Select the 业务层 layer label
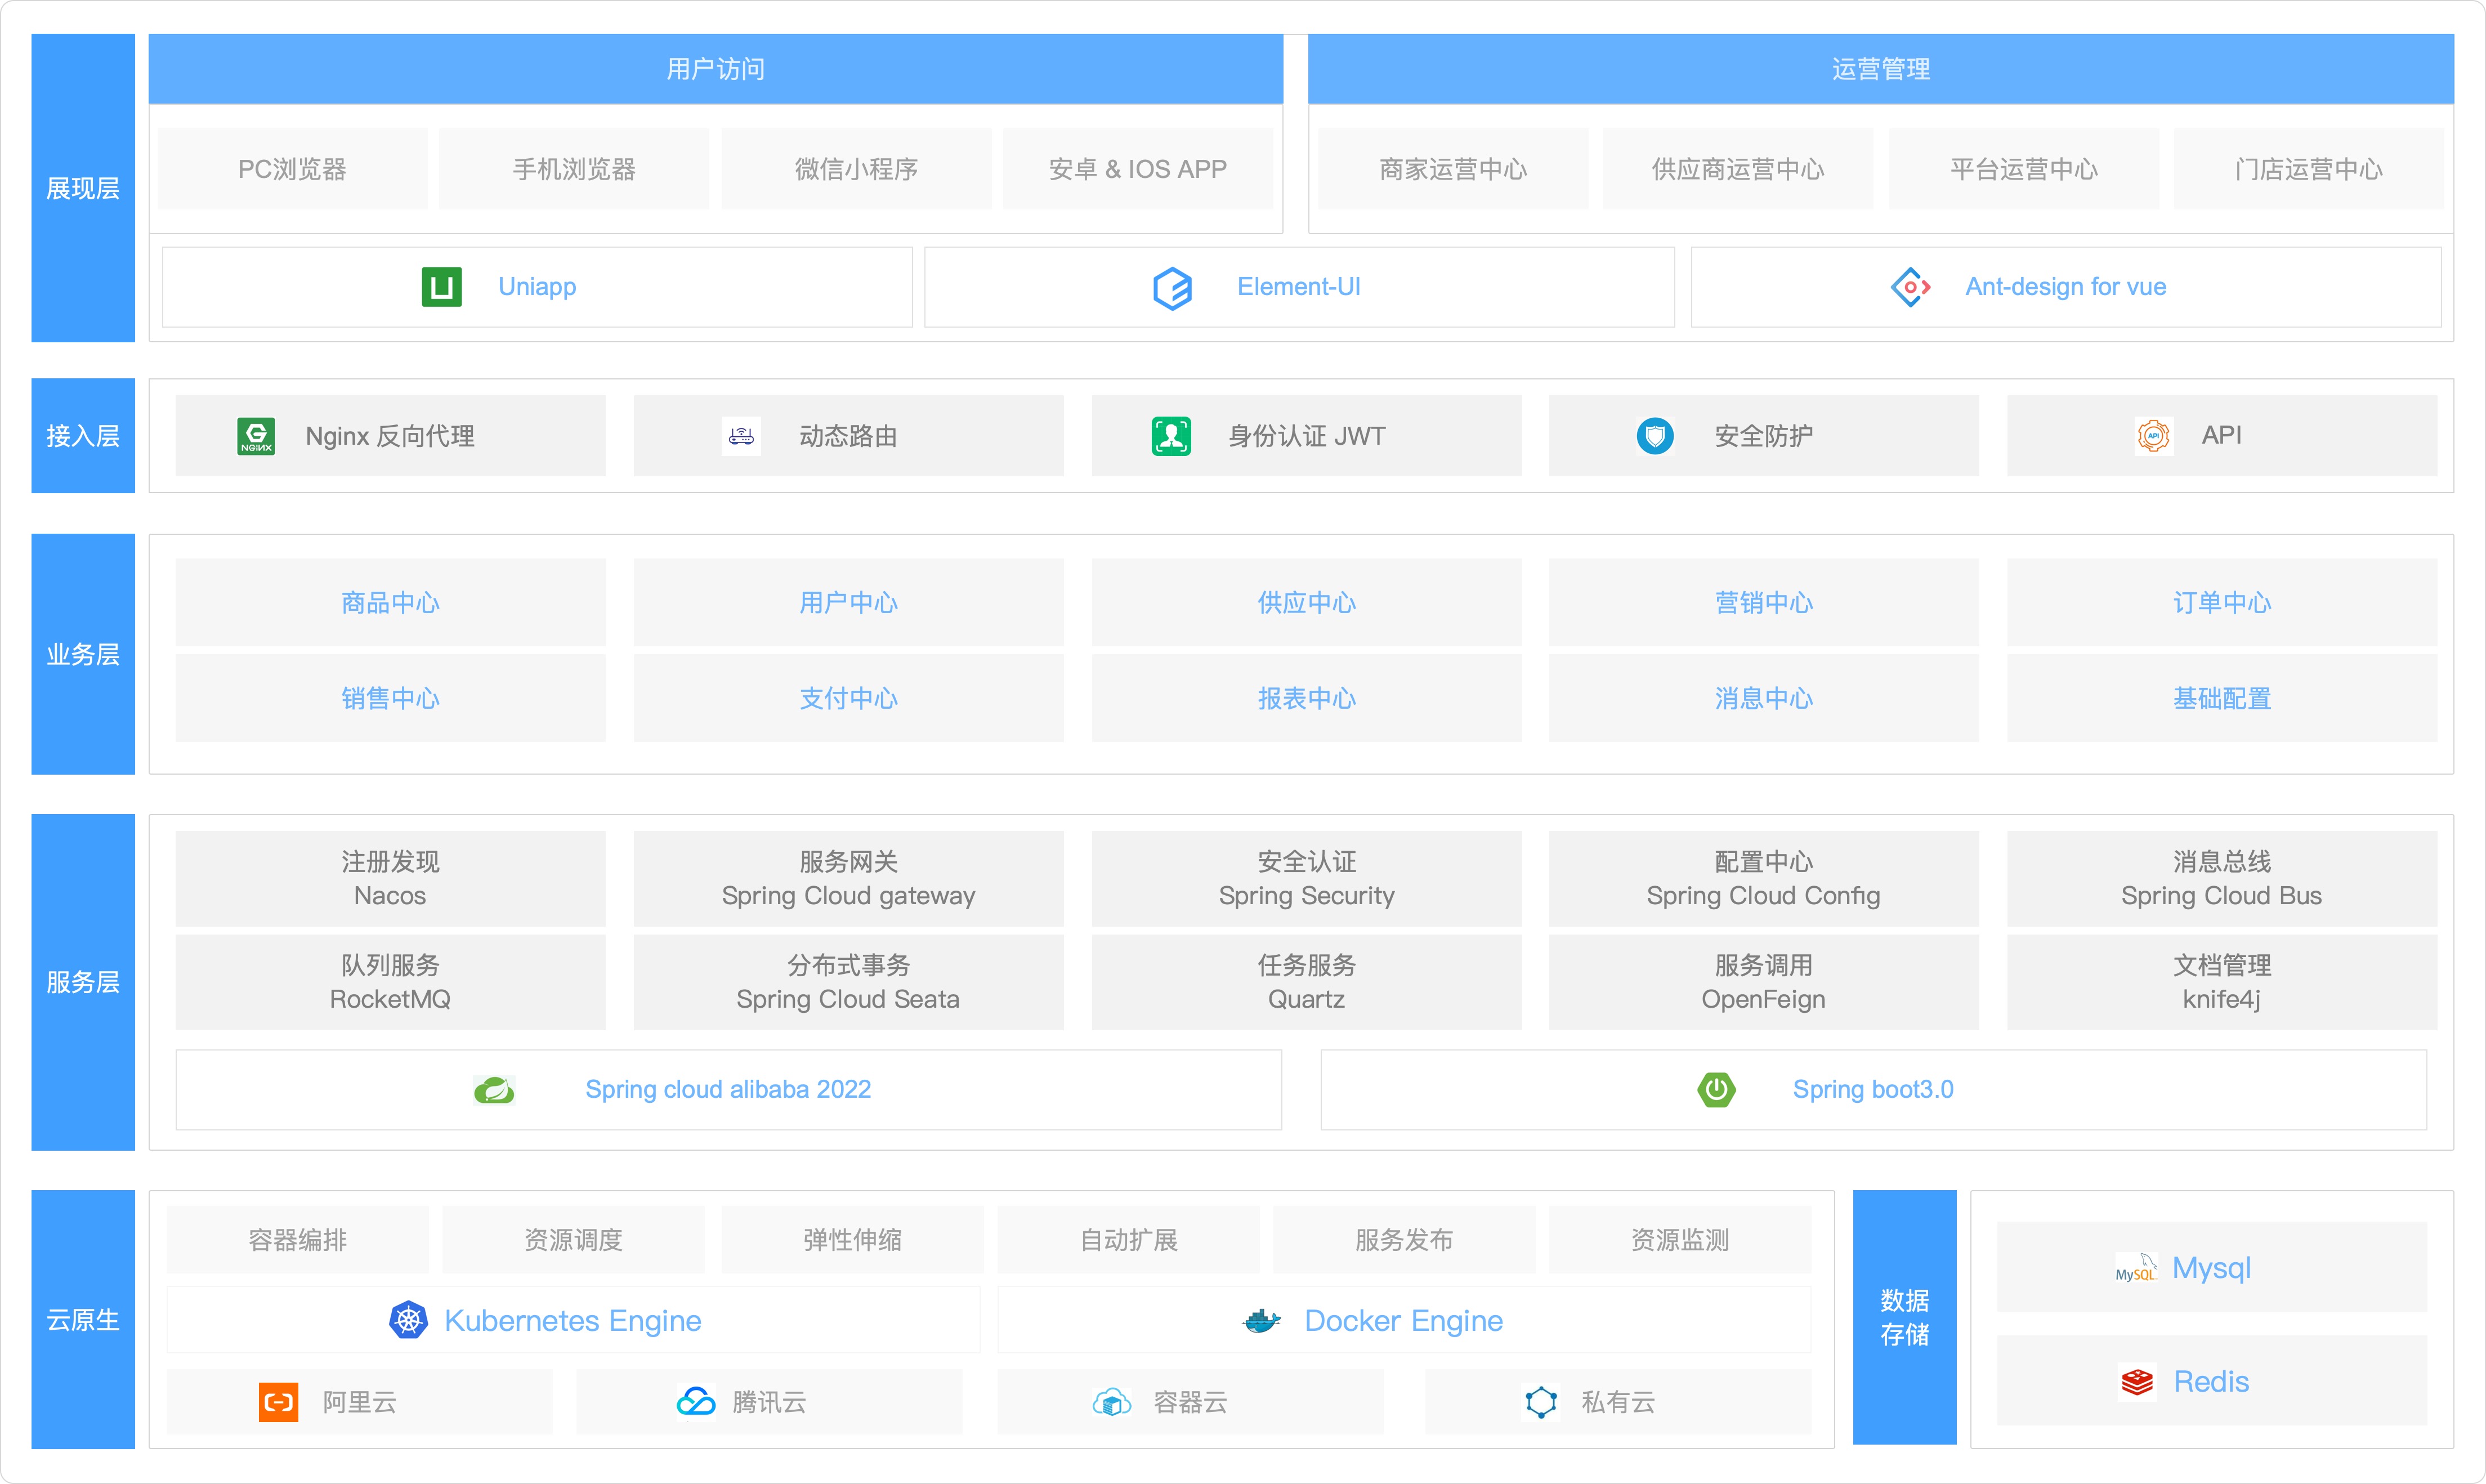This screenshot has width=2486, height=1484. (x=83, y=654)
